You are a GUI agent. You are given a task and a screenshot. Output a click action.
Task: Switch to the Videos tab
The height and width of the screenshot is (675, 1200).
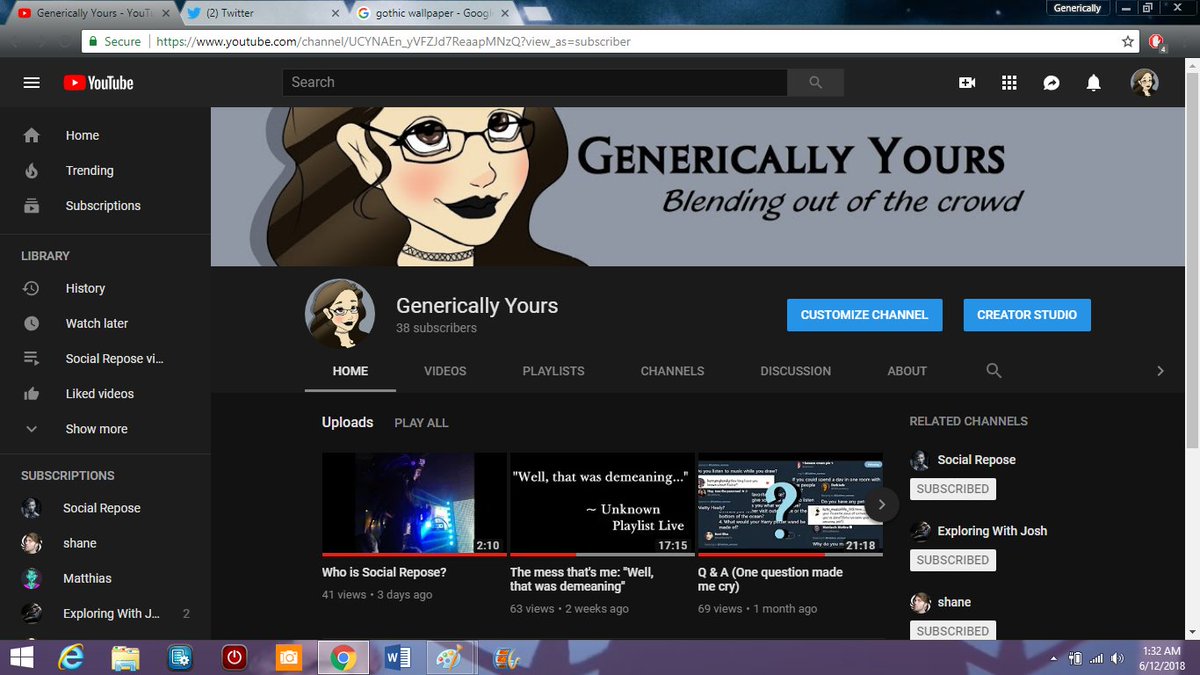click(445, 371)
